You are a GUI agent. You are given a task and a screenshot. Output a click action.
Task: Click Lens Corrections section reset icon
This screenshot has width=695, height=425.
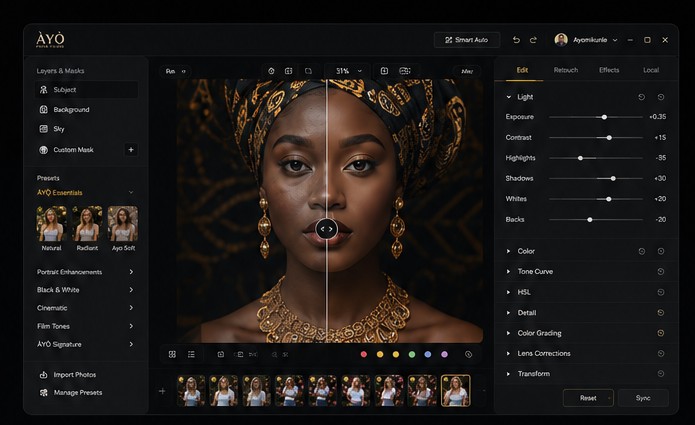[x=660, y=354]
